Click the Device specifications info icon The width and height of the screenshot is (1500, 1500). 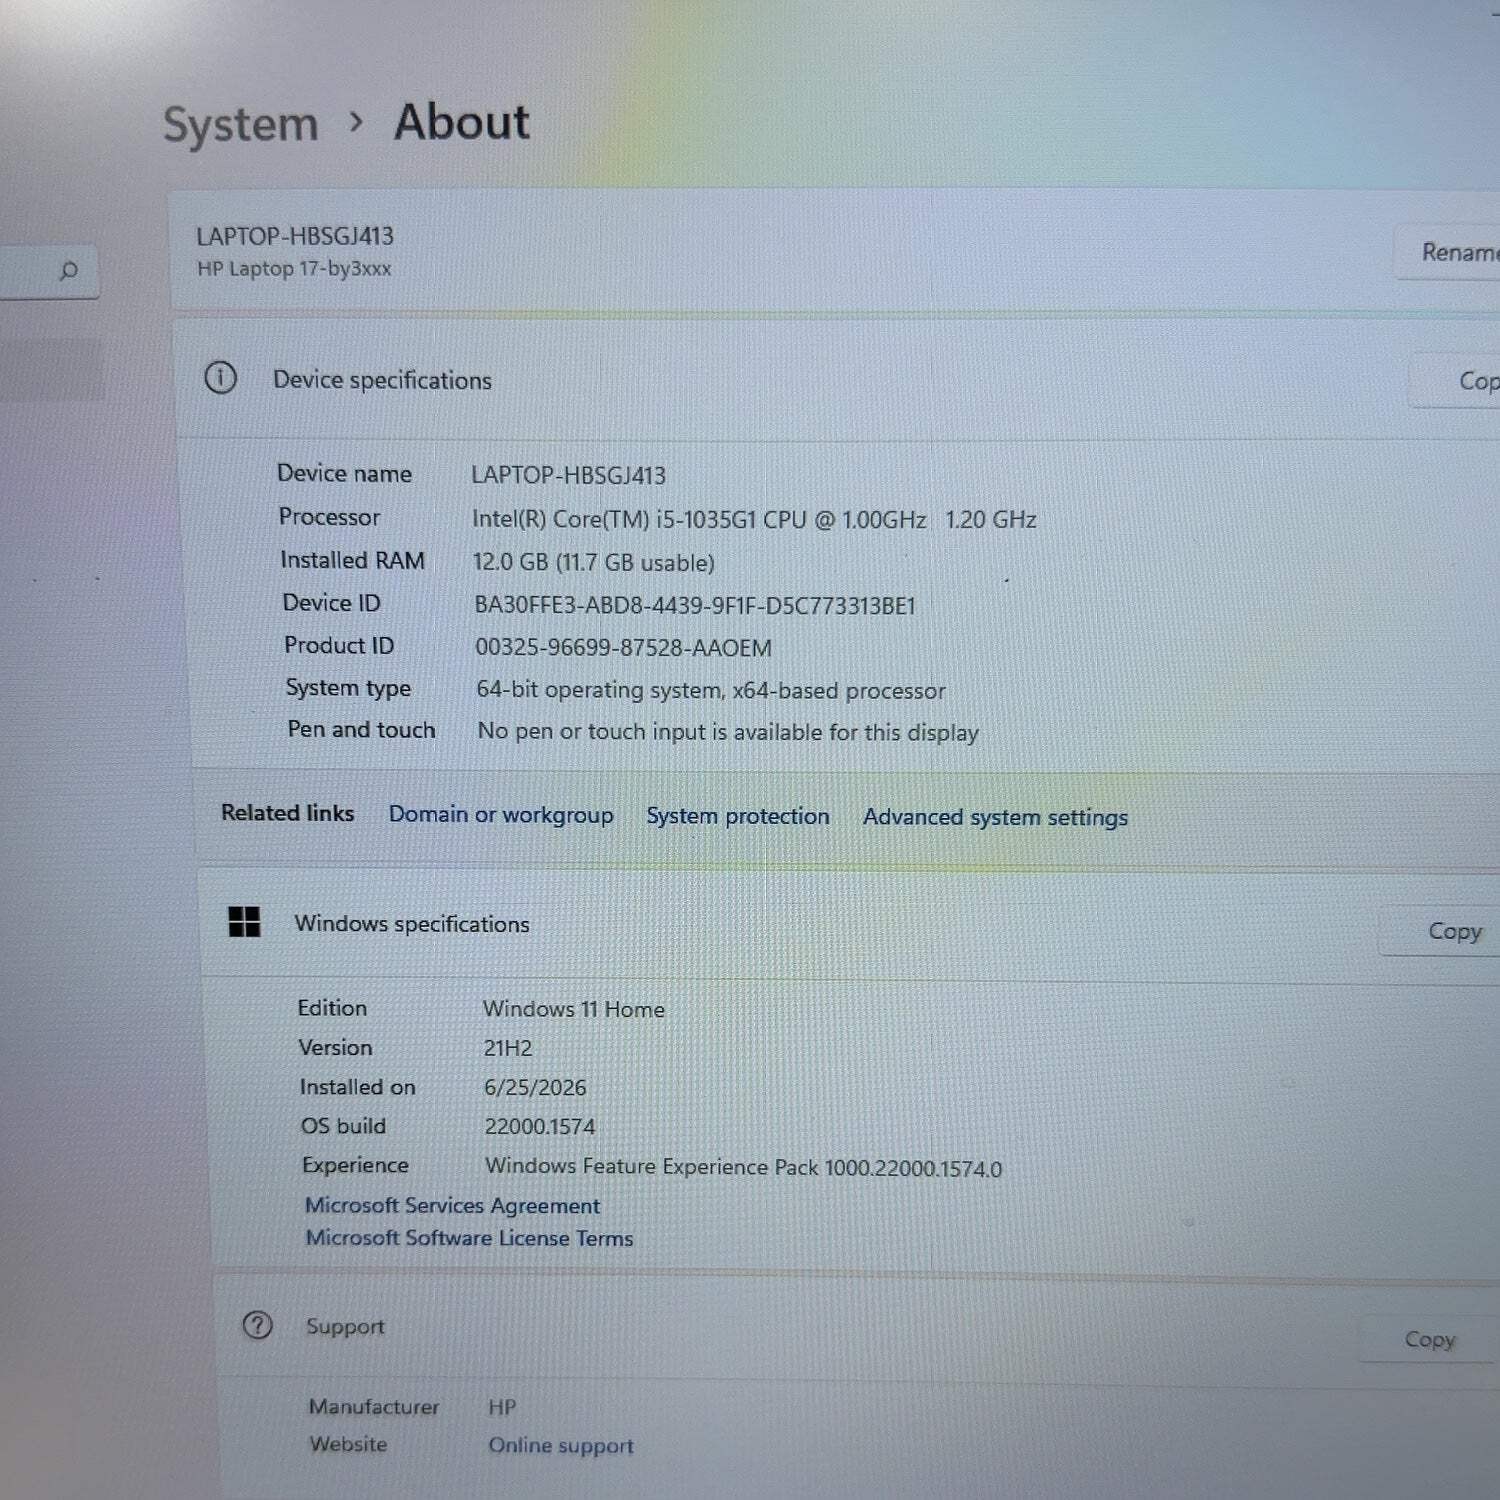[220, 378]
